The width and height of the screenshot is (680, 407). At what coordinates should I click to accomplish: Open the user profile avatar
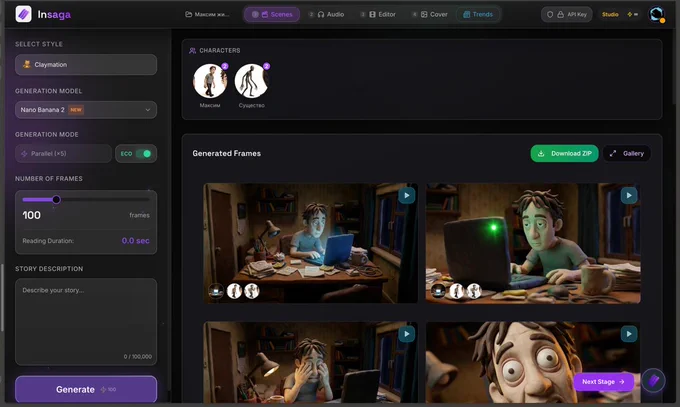pyautogui.click(x=657, y=14)
